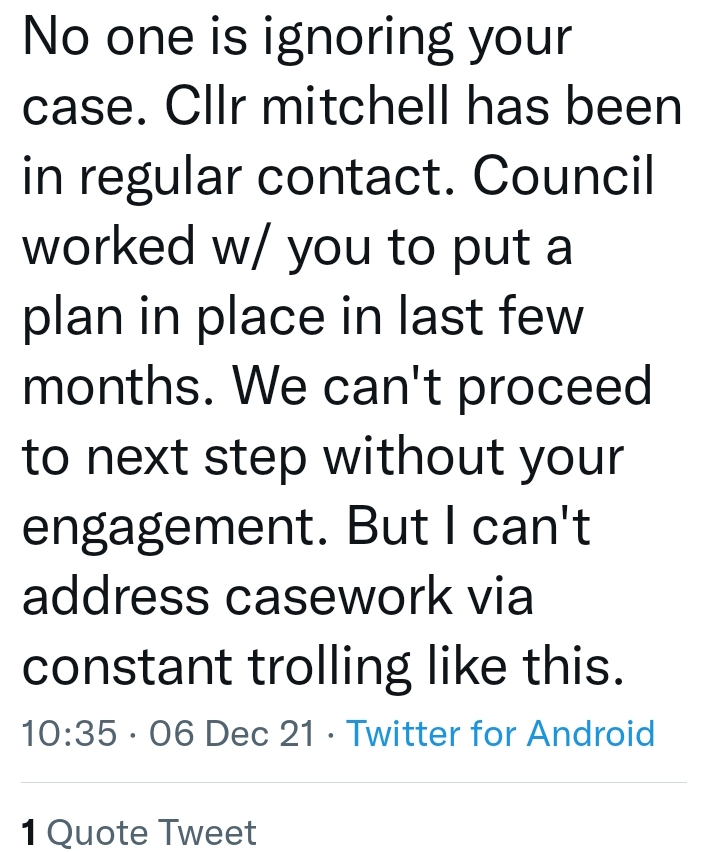Click the words 'Cllr mitchell' in tweet
Image resolution: width=714 pixels, height=852 pixels.
(x=308, y=106)
